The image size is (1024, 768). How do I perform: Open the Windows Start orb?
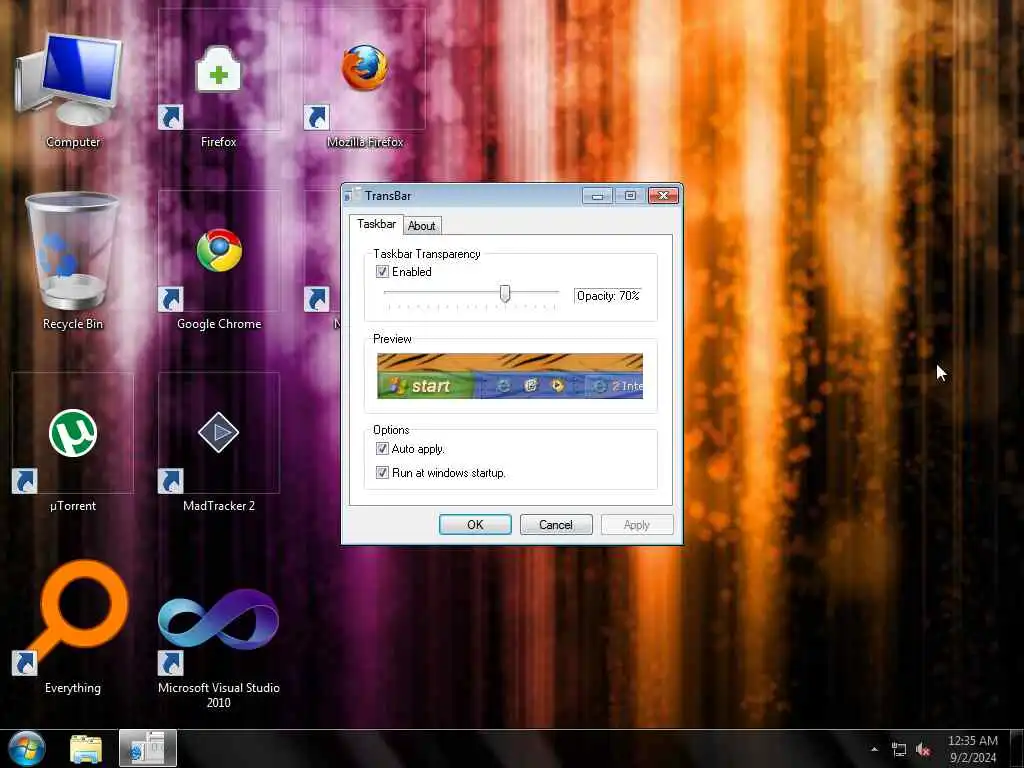pos(27,748)
